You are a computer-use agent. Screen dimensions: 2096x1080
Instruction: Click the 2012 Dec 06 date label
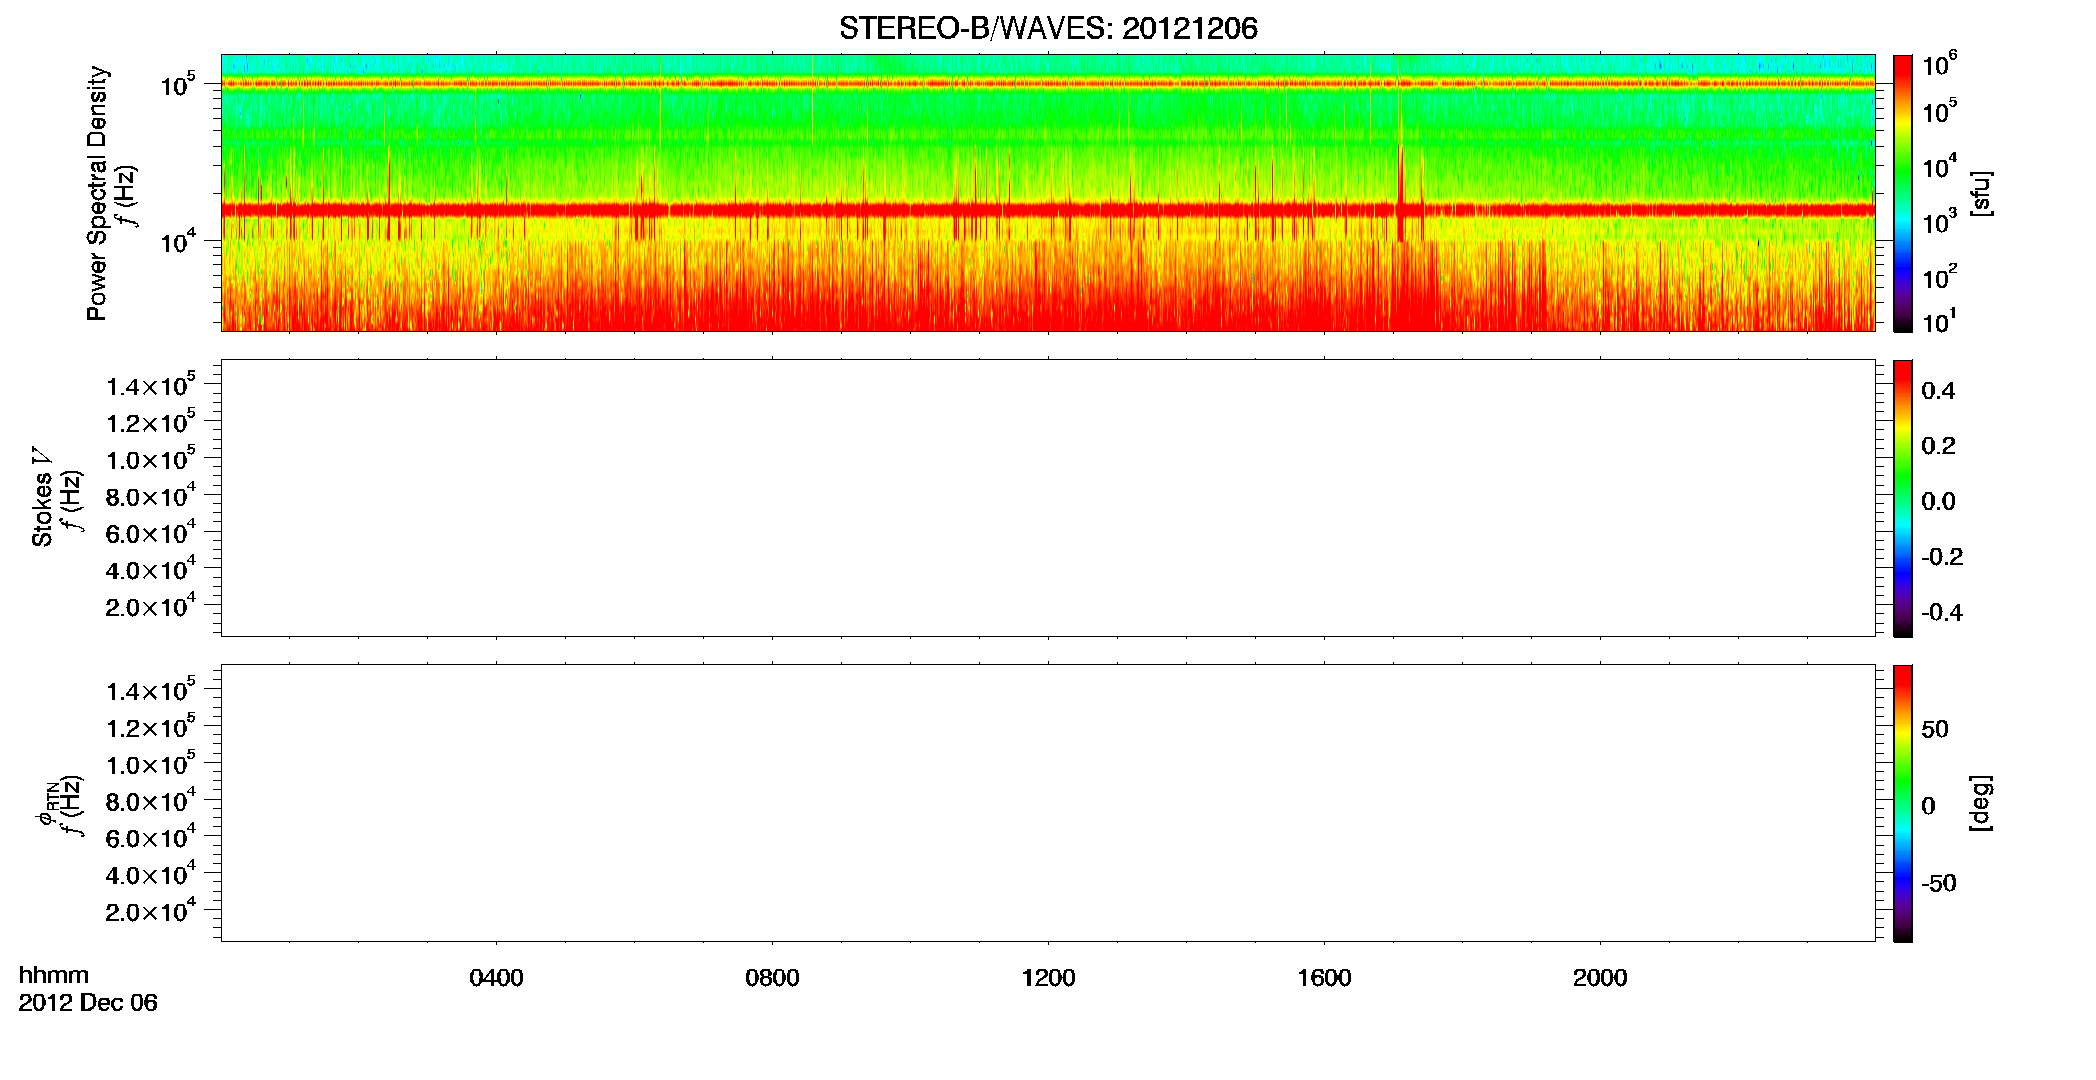tap(88, 1003)
